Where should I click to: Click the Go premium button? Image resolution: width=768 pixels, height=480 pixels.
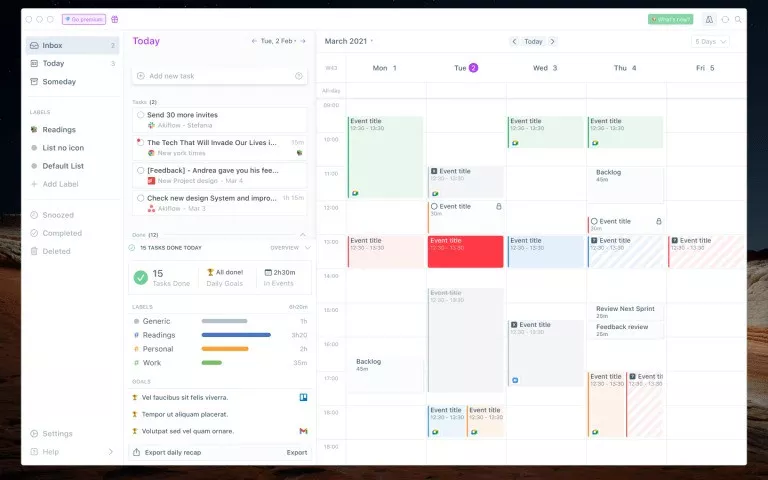pyautogui.click(x=84, y=20)
